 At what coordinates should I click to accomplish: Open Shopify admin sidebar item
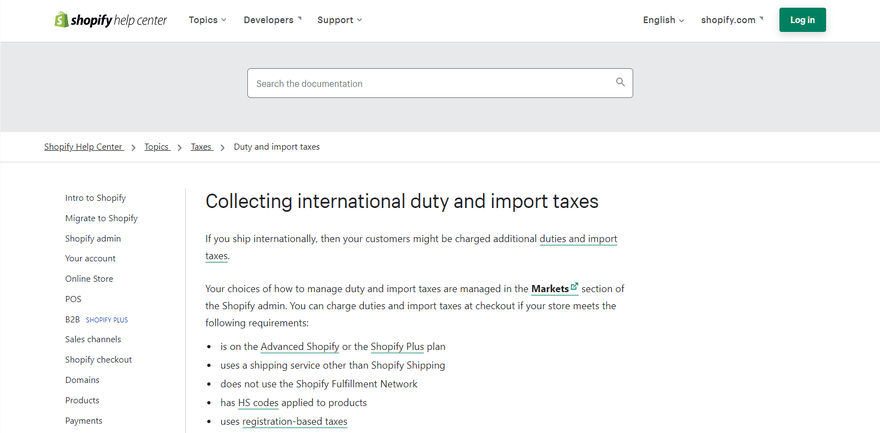pos(93,238)
